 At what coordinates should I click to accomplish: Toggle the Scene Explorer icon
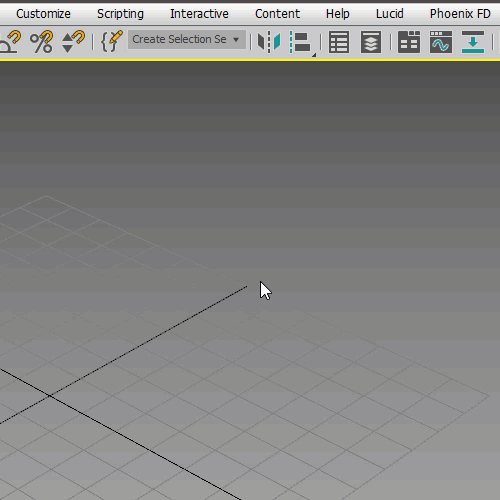[x=339, y=42]
